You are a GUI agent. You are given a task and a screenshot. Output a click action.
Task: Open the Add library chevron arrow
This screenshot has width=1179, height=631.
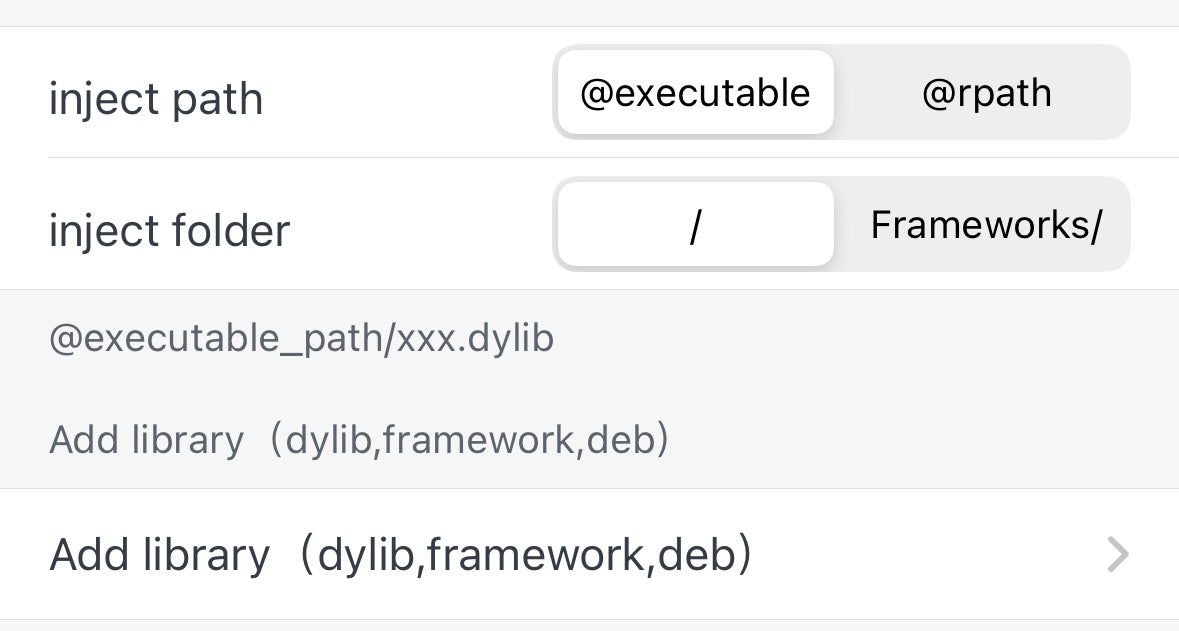[x=1117, y=554]
